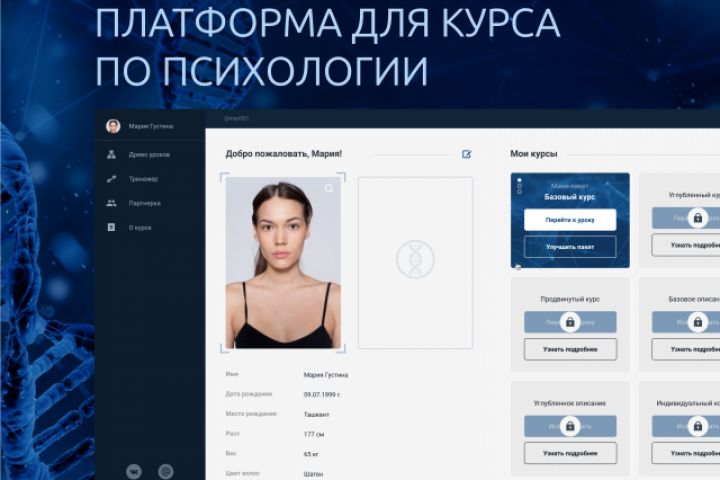The width and height of the screenshot is (720, 480).
Task: Click the edit profile pencil icon
Action: pos(467,154)
